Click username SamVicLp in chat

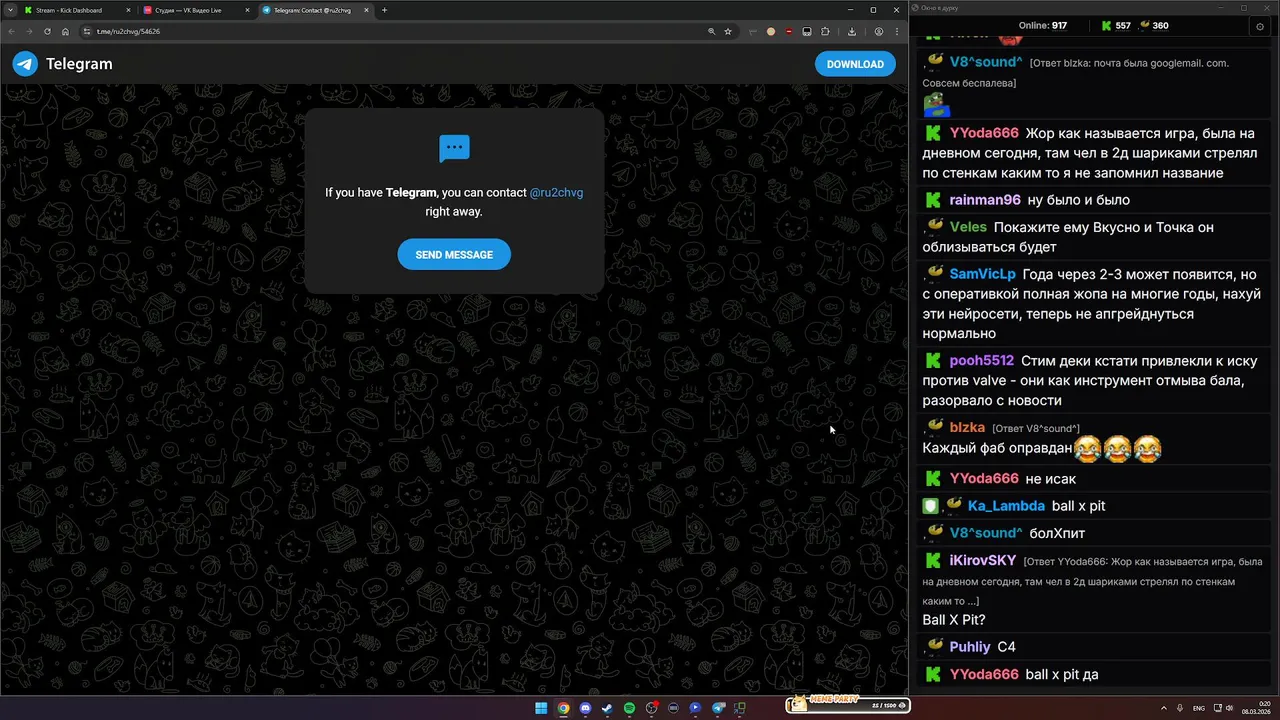(x=982, y=274)
